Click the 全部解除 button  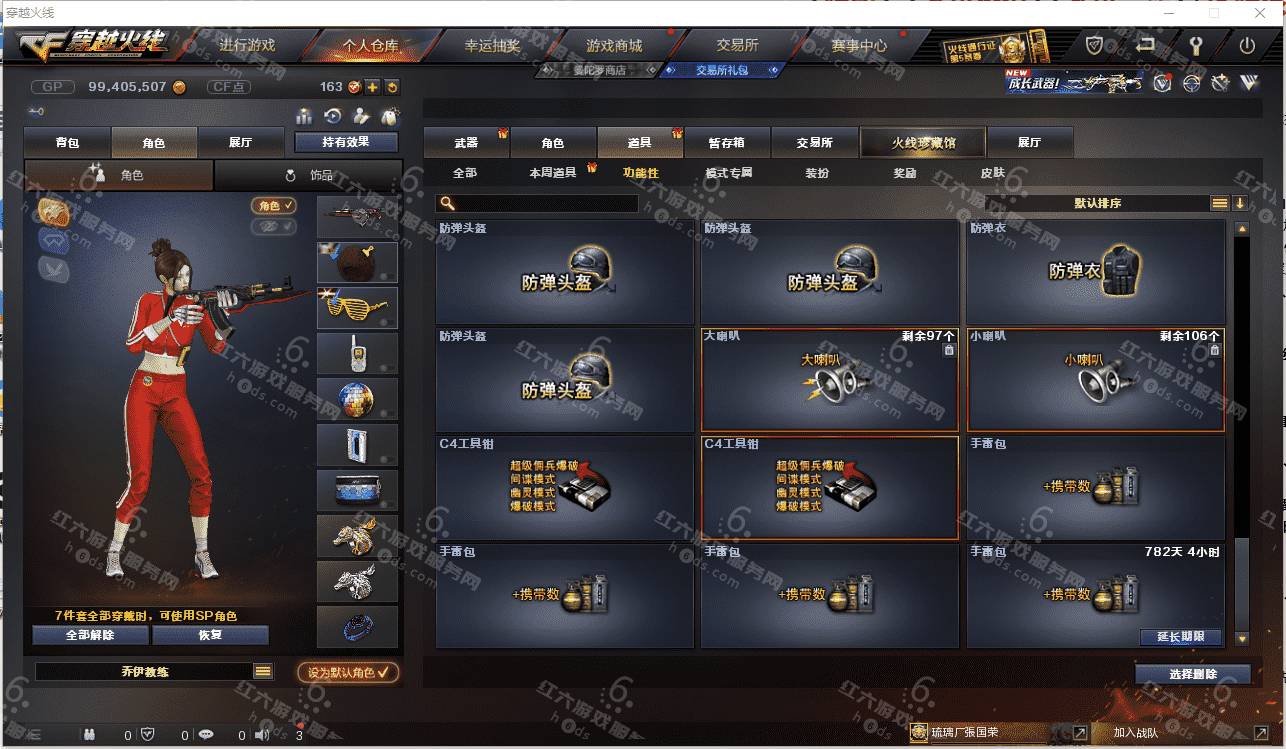click(x=90, y=635)
